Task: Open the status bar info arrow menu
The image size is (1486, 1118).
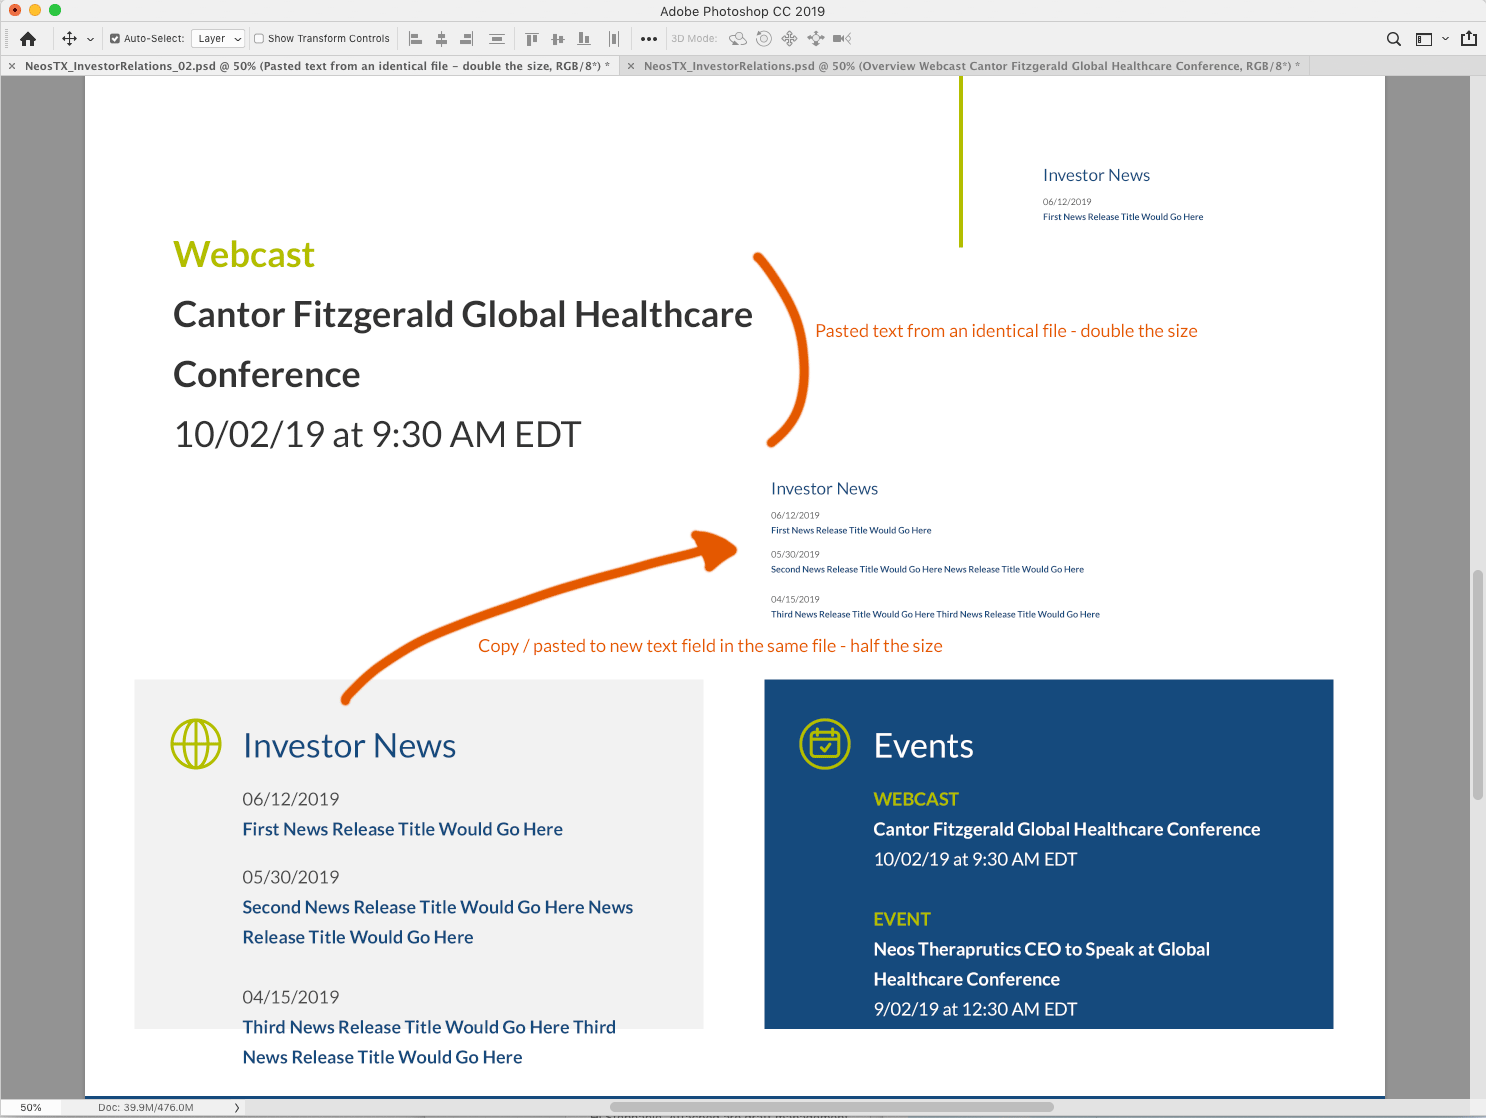Action: pyautogui.click(x=237, y=1108)
